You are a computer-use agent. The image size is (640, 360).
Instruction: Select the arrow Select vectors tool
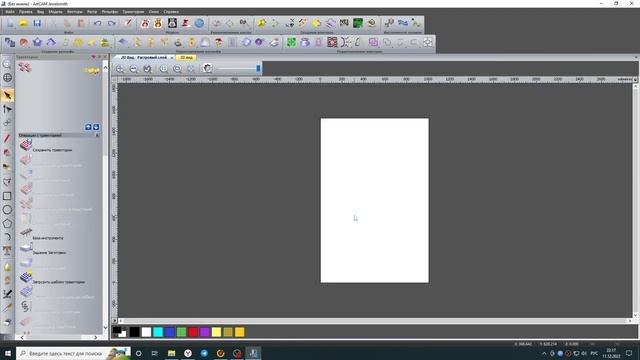click(x=7, y=95)
